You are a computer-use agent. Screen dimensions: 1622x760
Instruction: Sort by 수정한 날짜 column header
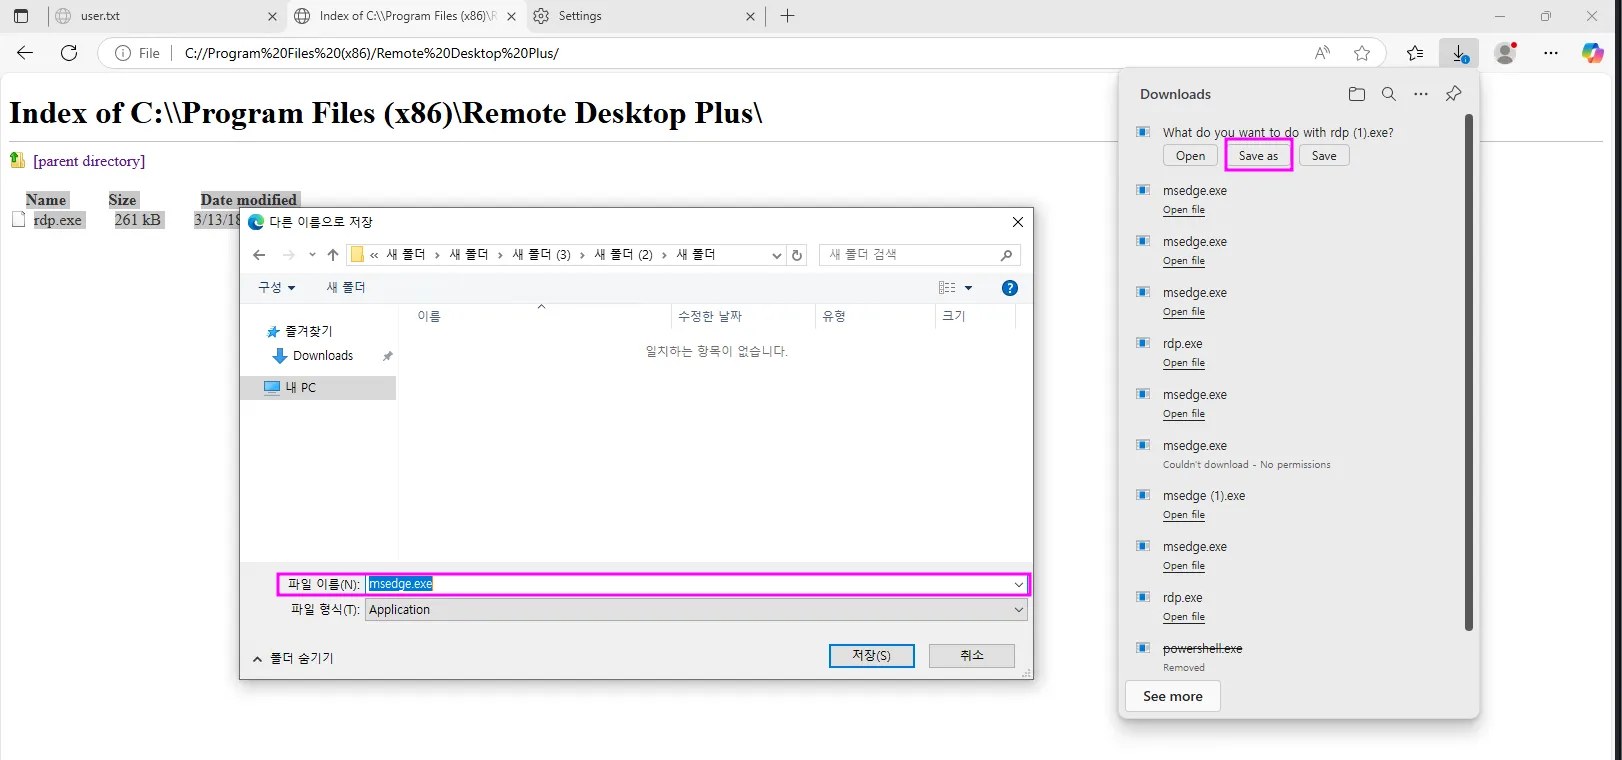click(x=744, y=316)
